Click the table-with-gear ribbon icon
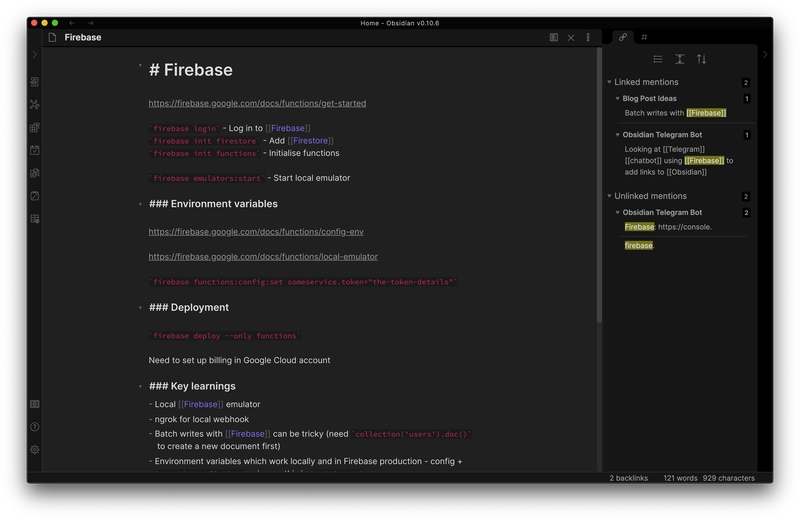 point(35,219)
